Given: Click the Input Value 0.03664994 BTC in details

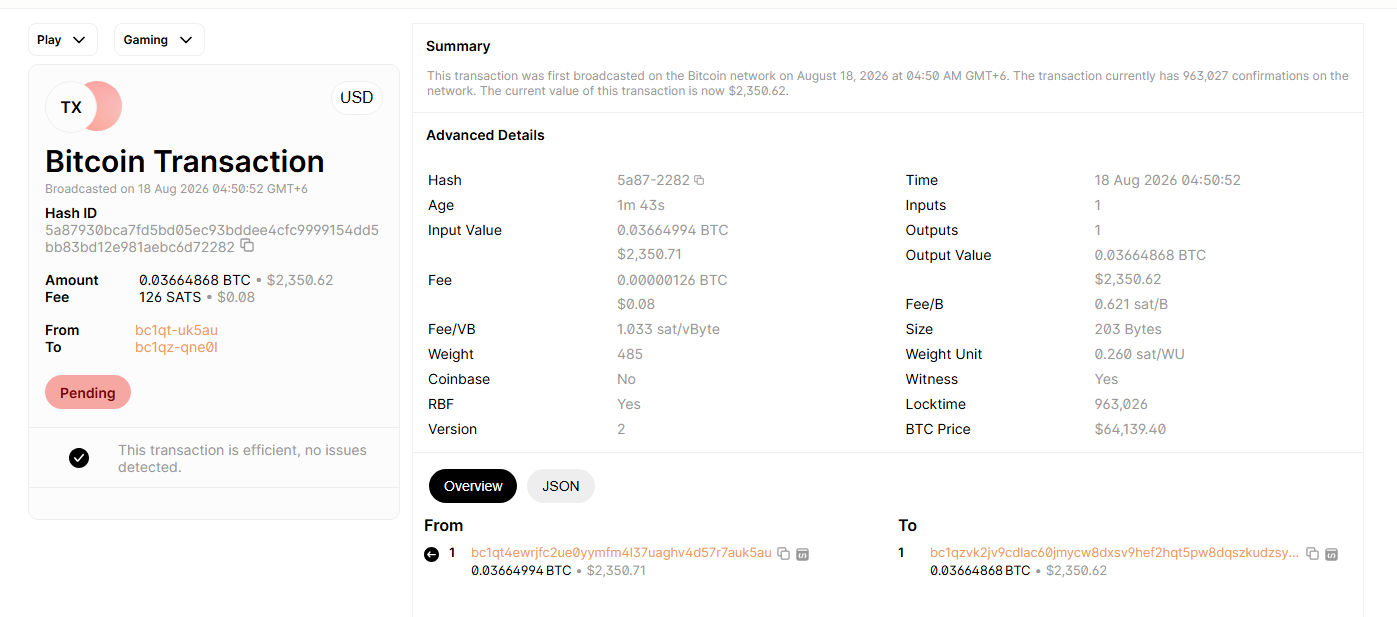Looking at the screenshot, I should [672, 230].
